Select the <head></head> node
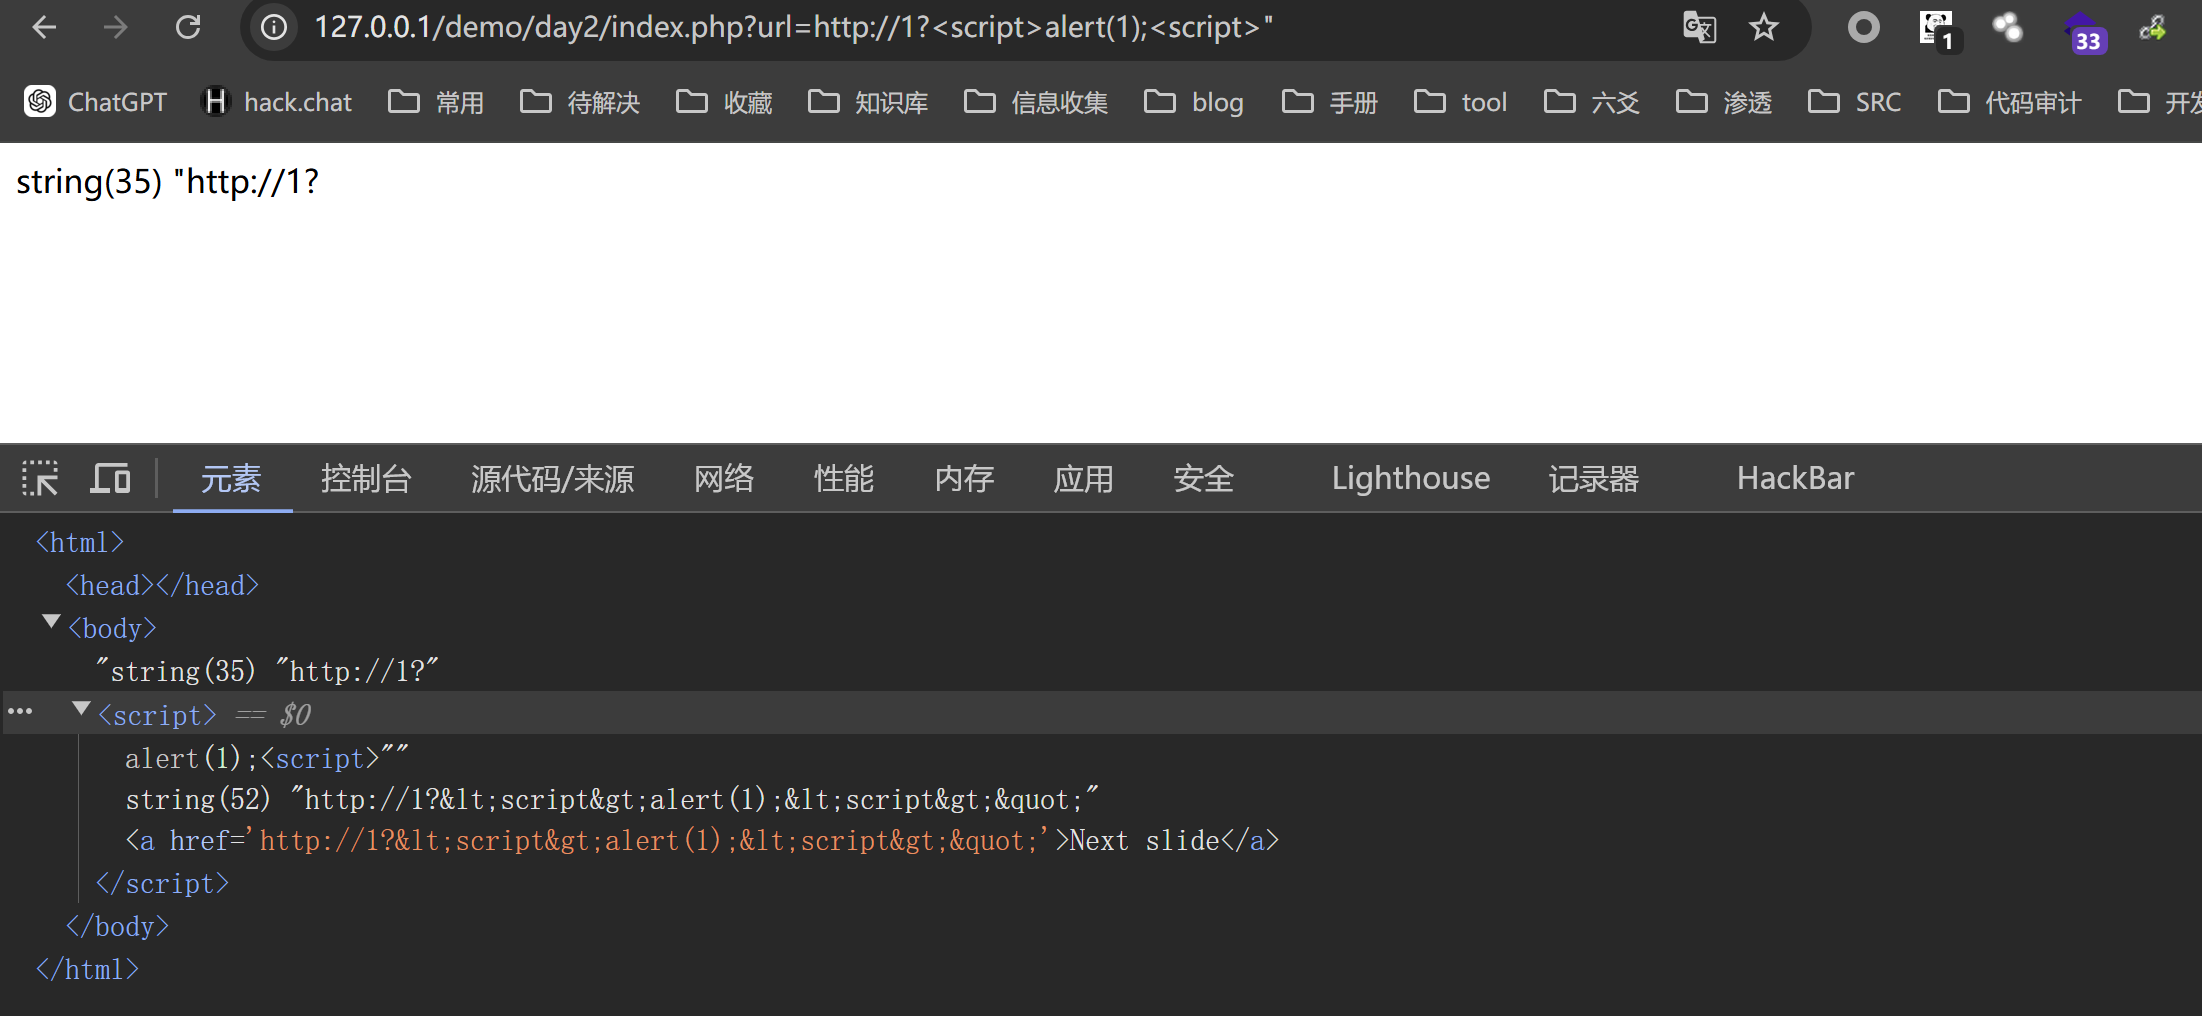 click(x=162, y=585)
